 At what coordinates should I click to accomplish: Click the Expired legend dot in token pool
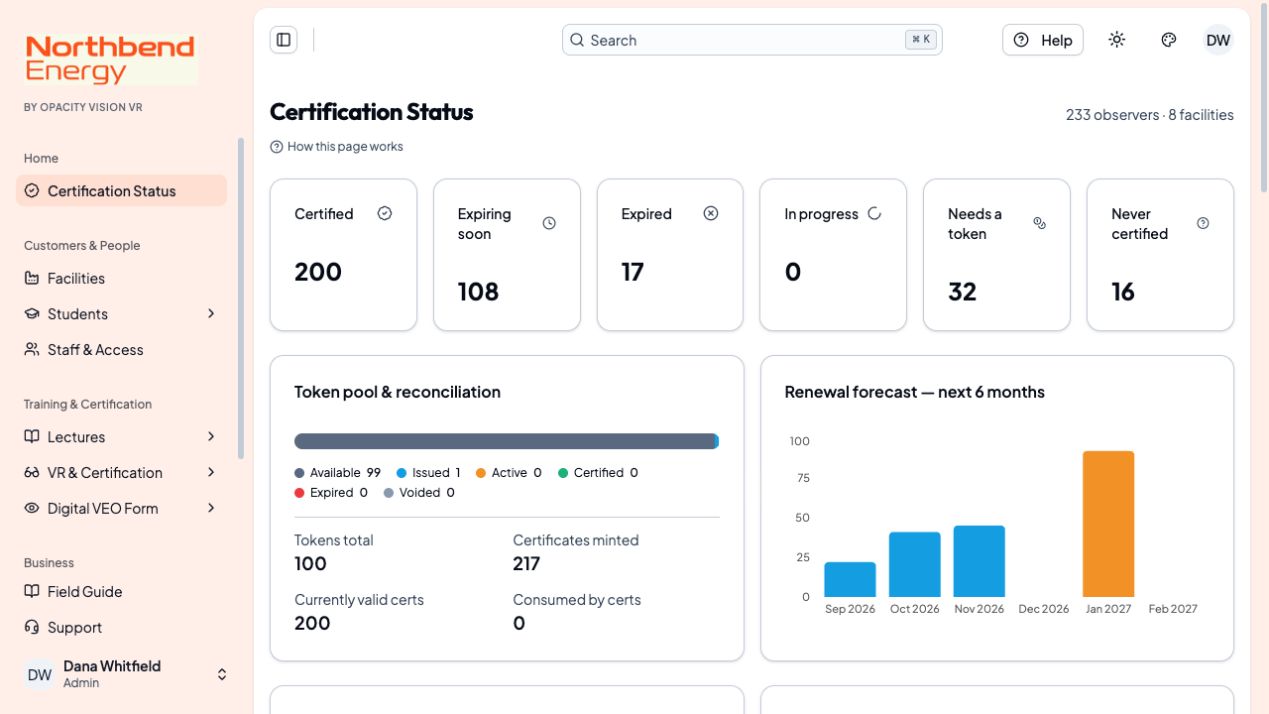click(x=299, y=493)
